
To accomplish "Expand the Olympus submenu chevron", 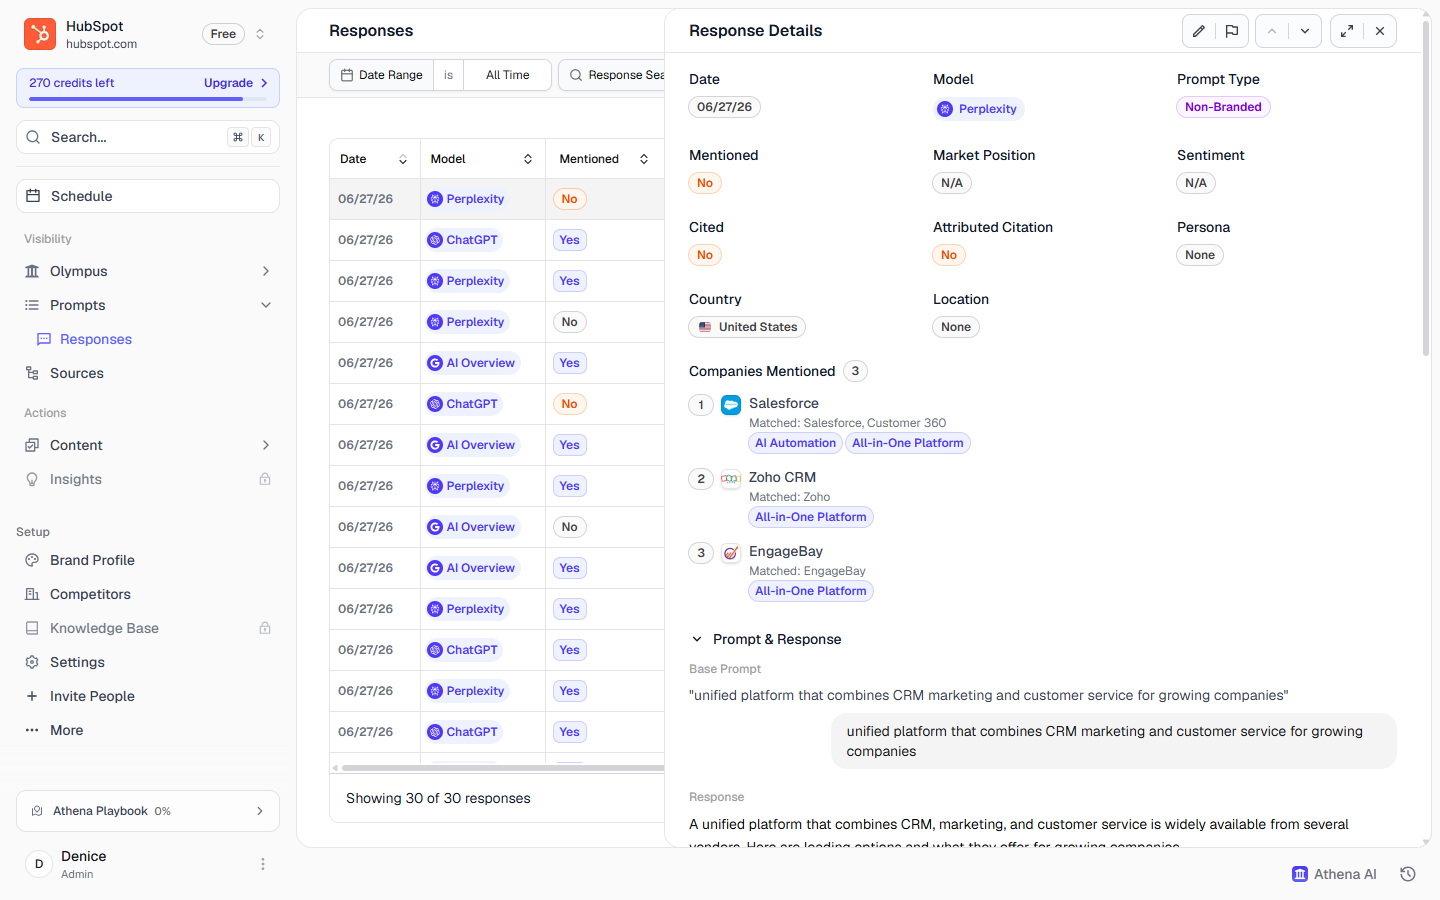I will coord(266,271).
